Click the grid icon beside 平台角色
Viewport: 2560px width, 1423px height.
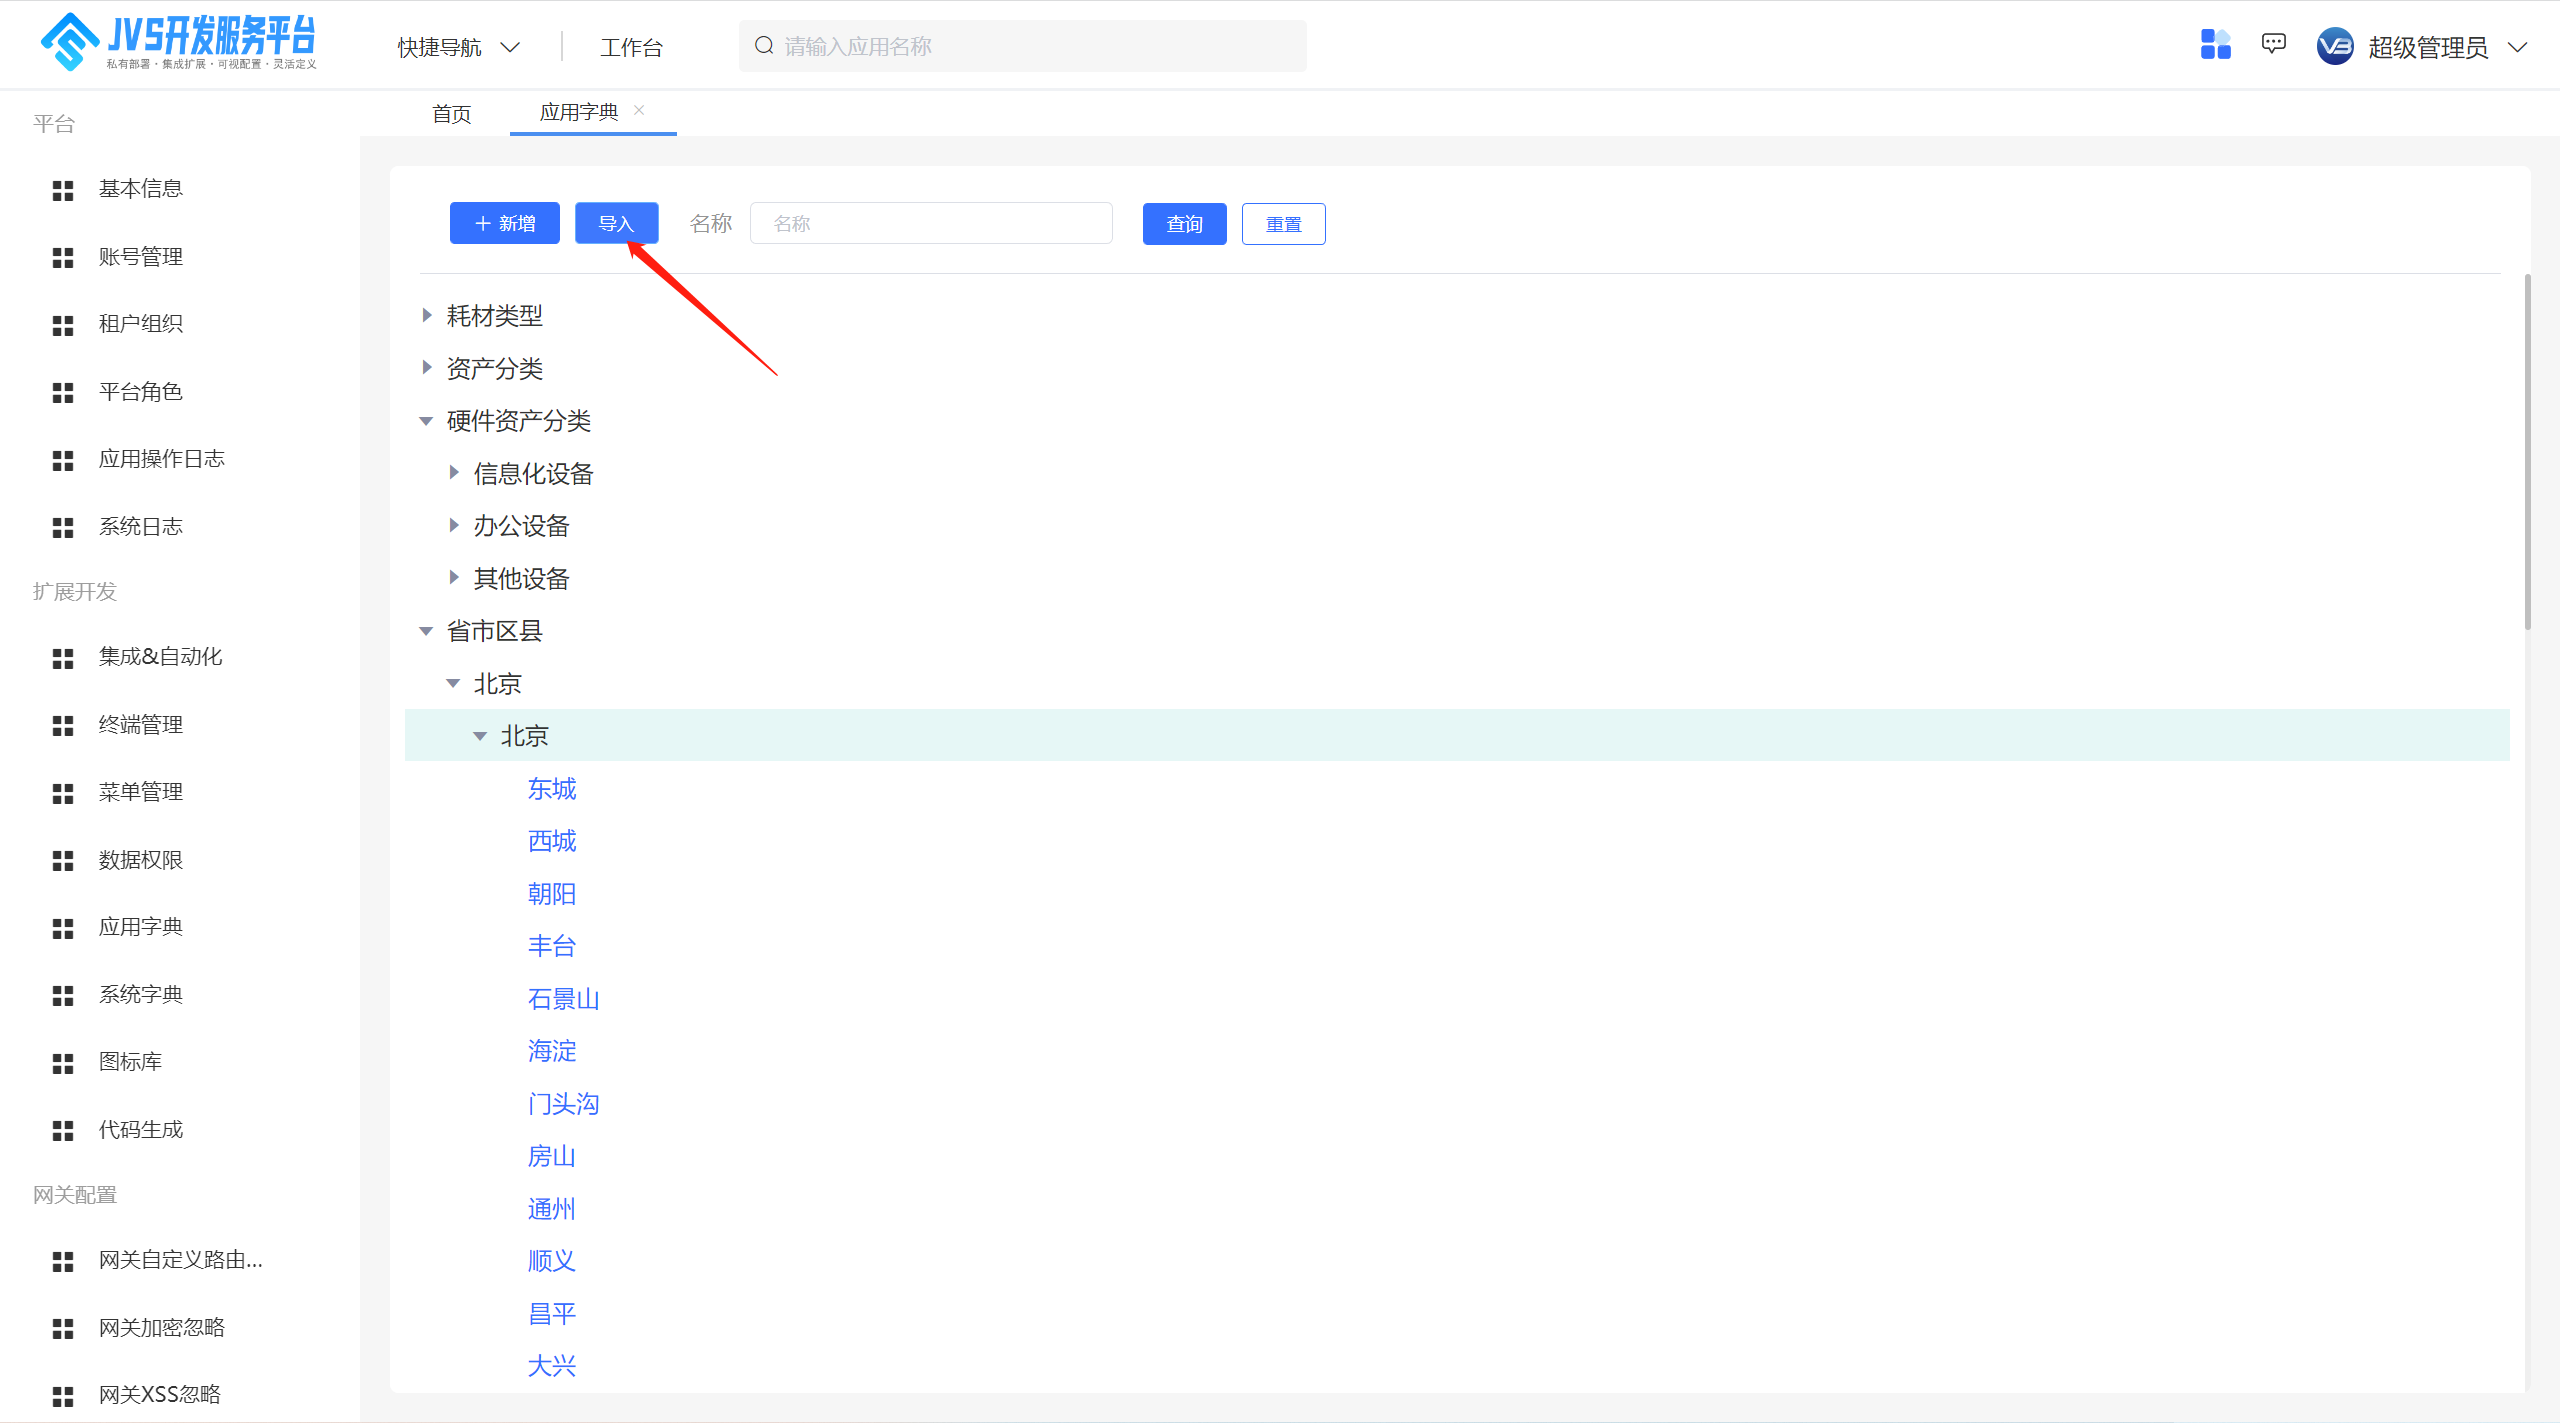pos(63,393)
